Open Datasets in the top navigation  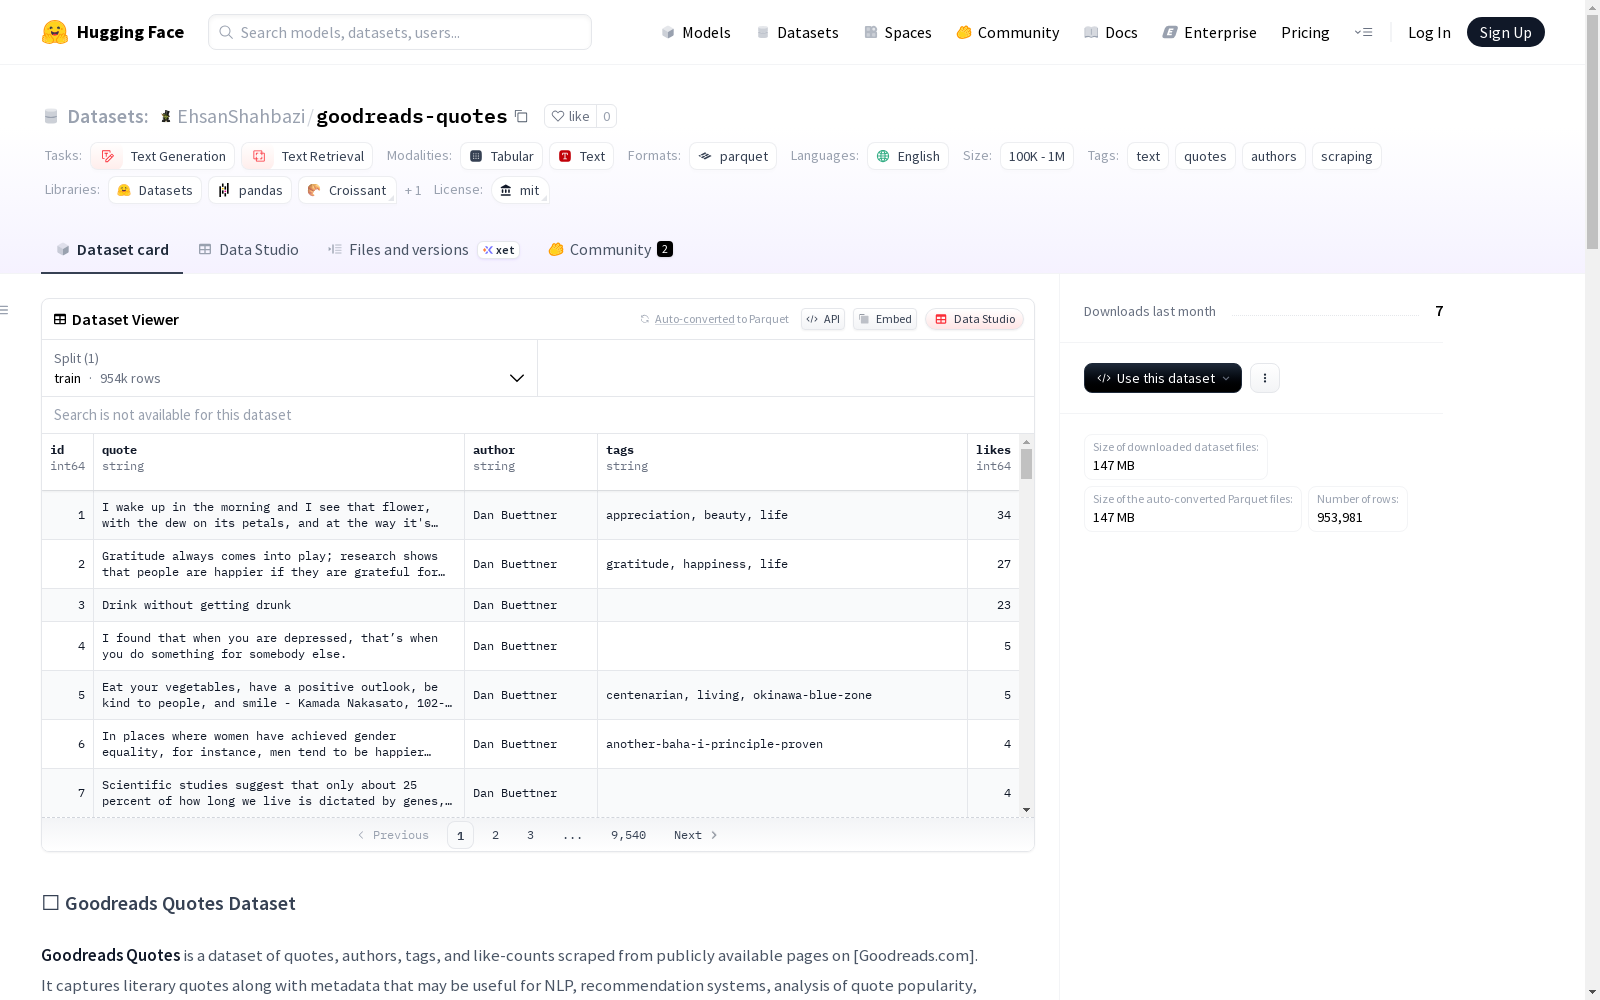coord(797,32)
